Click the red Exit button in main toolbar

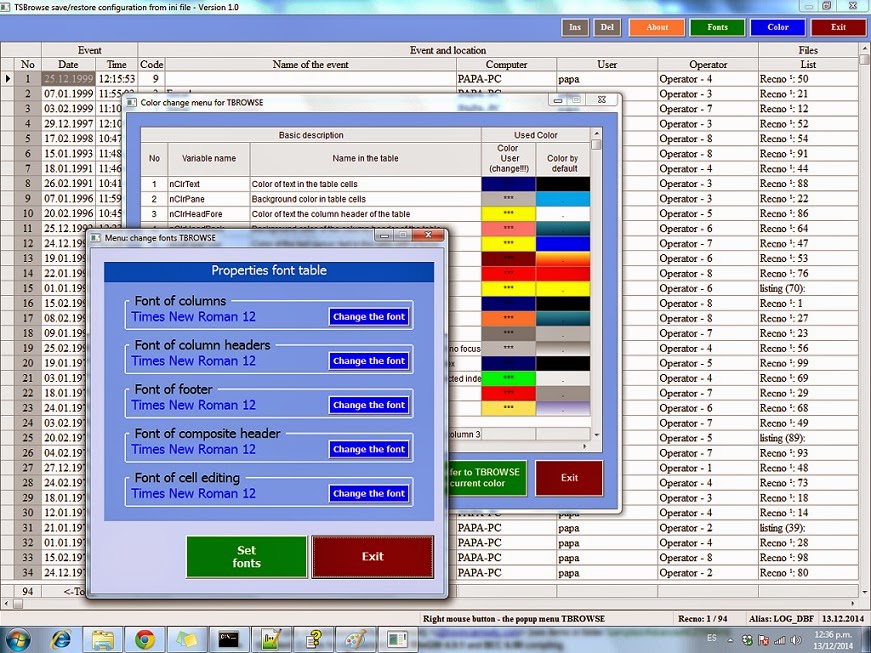[x=838, y=27]
